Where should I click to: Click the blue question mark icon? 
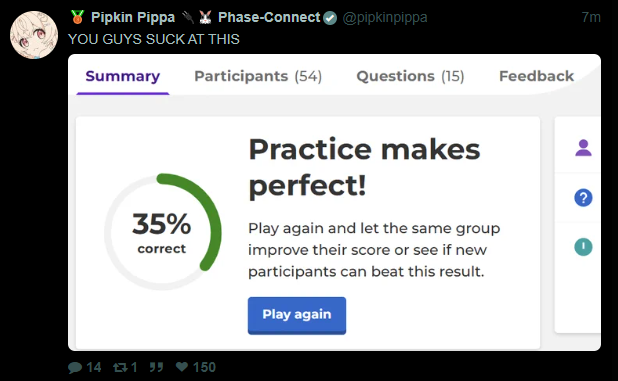(x=583, y=198)
